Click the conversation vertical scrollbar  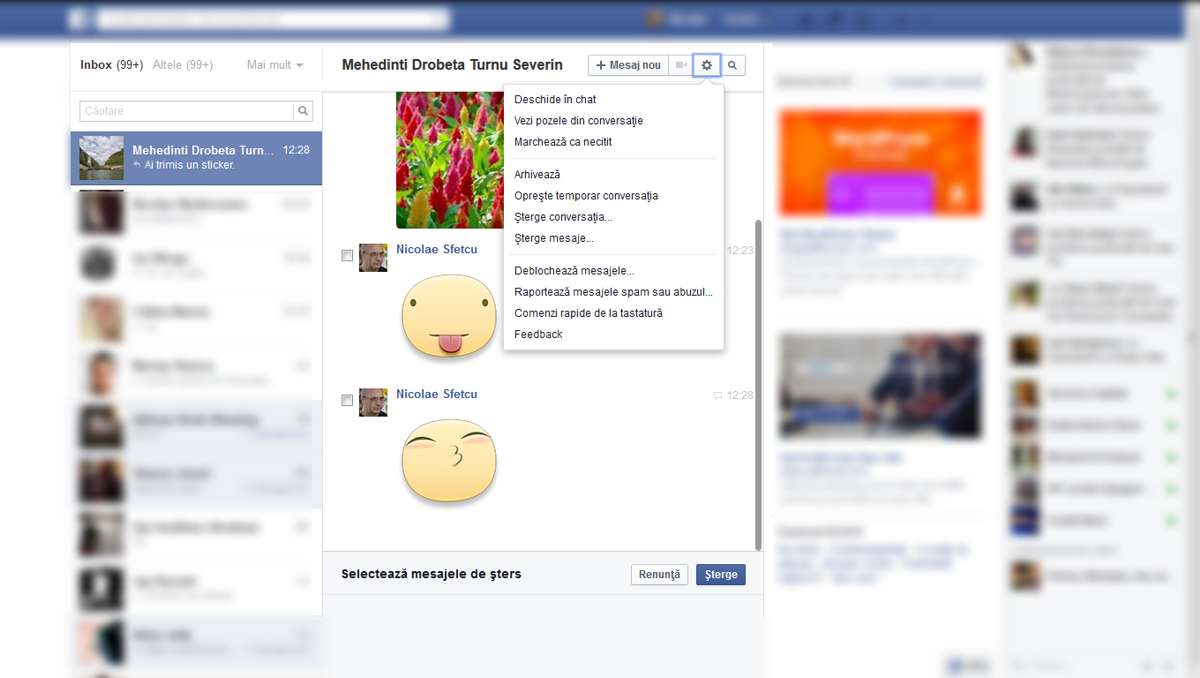pyautogui.click(x=758, y=385)
